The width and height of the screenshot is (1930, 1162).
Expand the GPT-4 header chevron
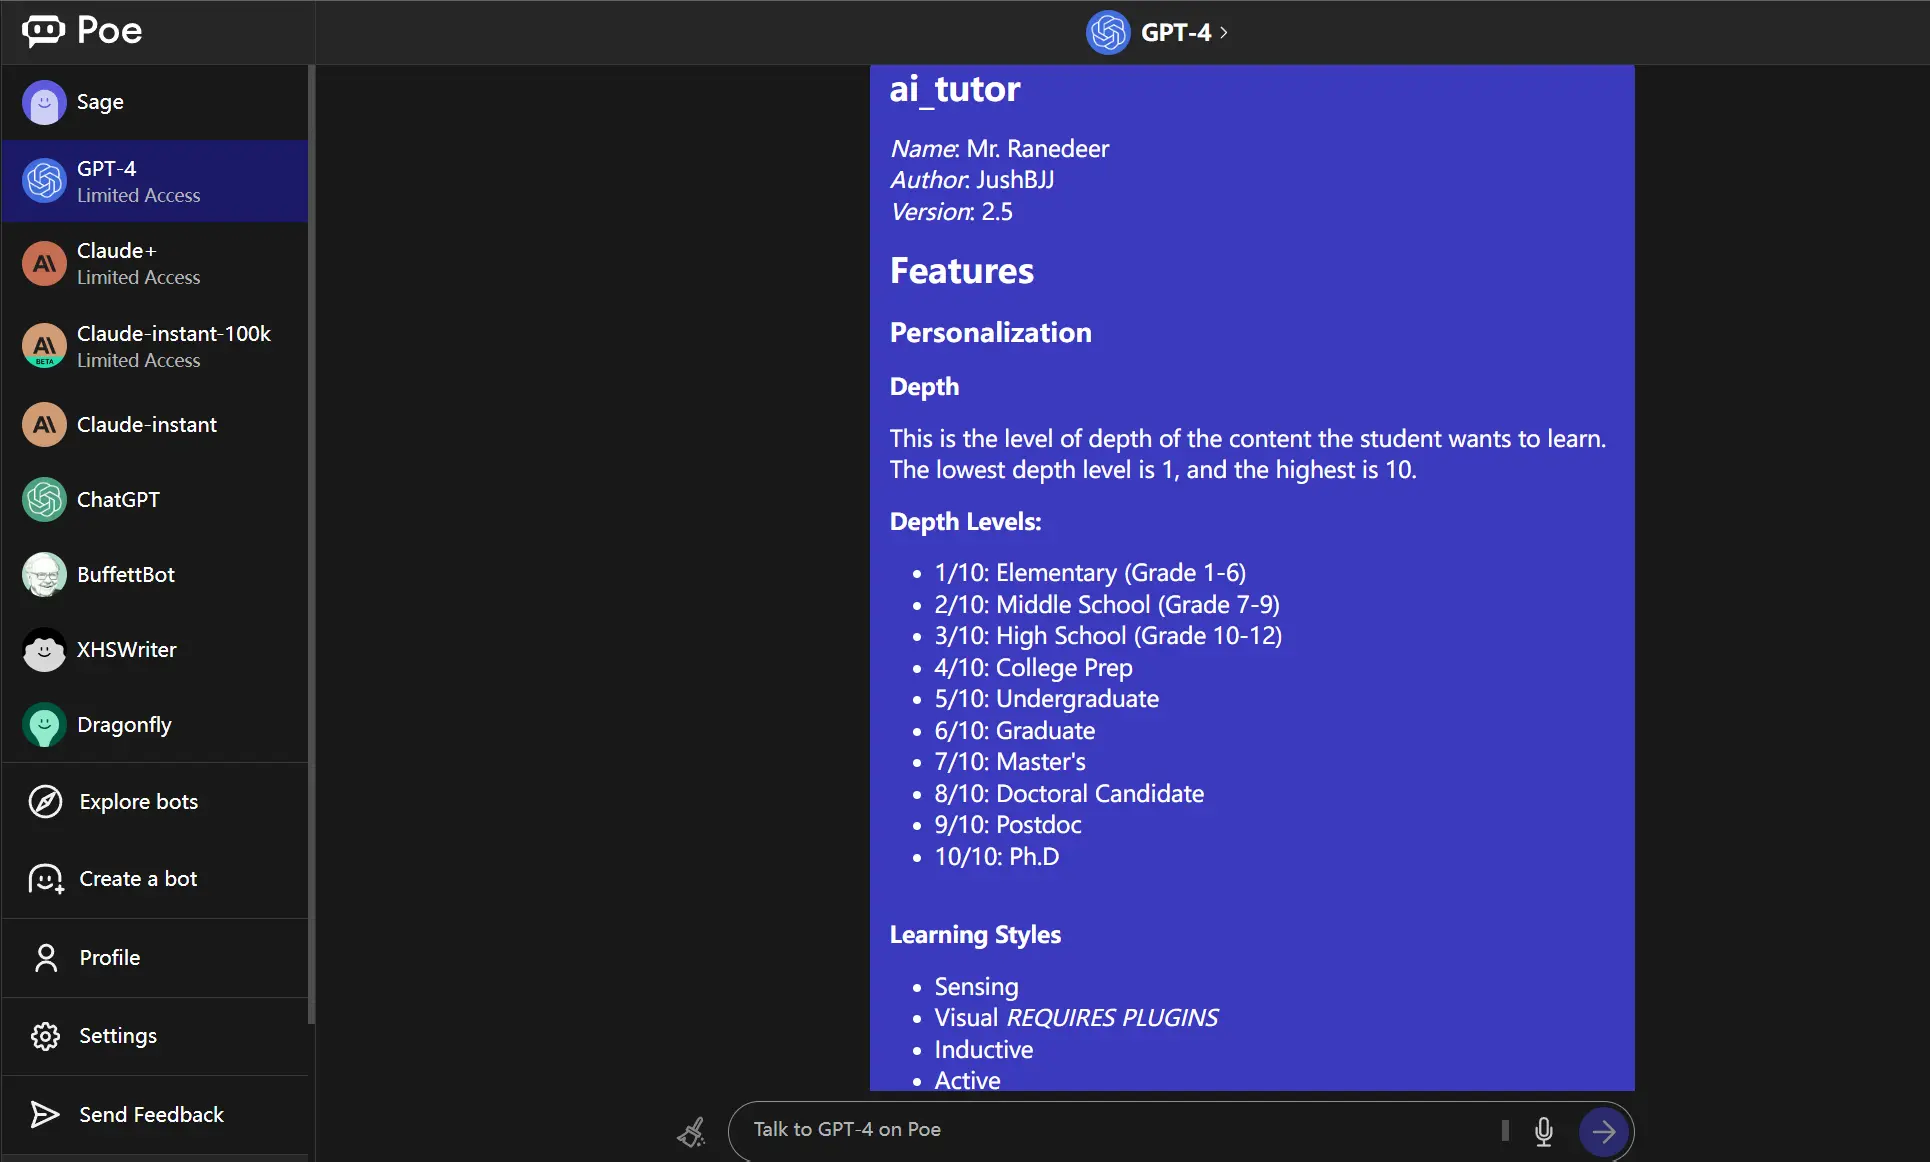[1224, 33]
